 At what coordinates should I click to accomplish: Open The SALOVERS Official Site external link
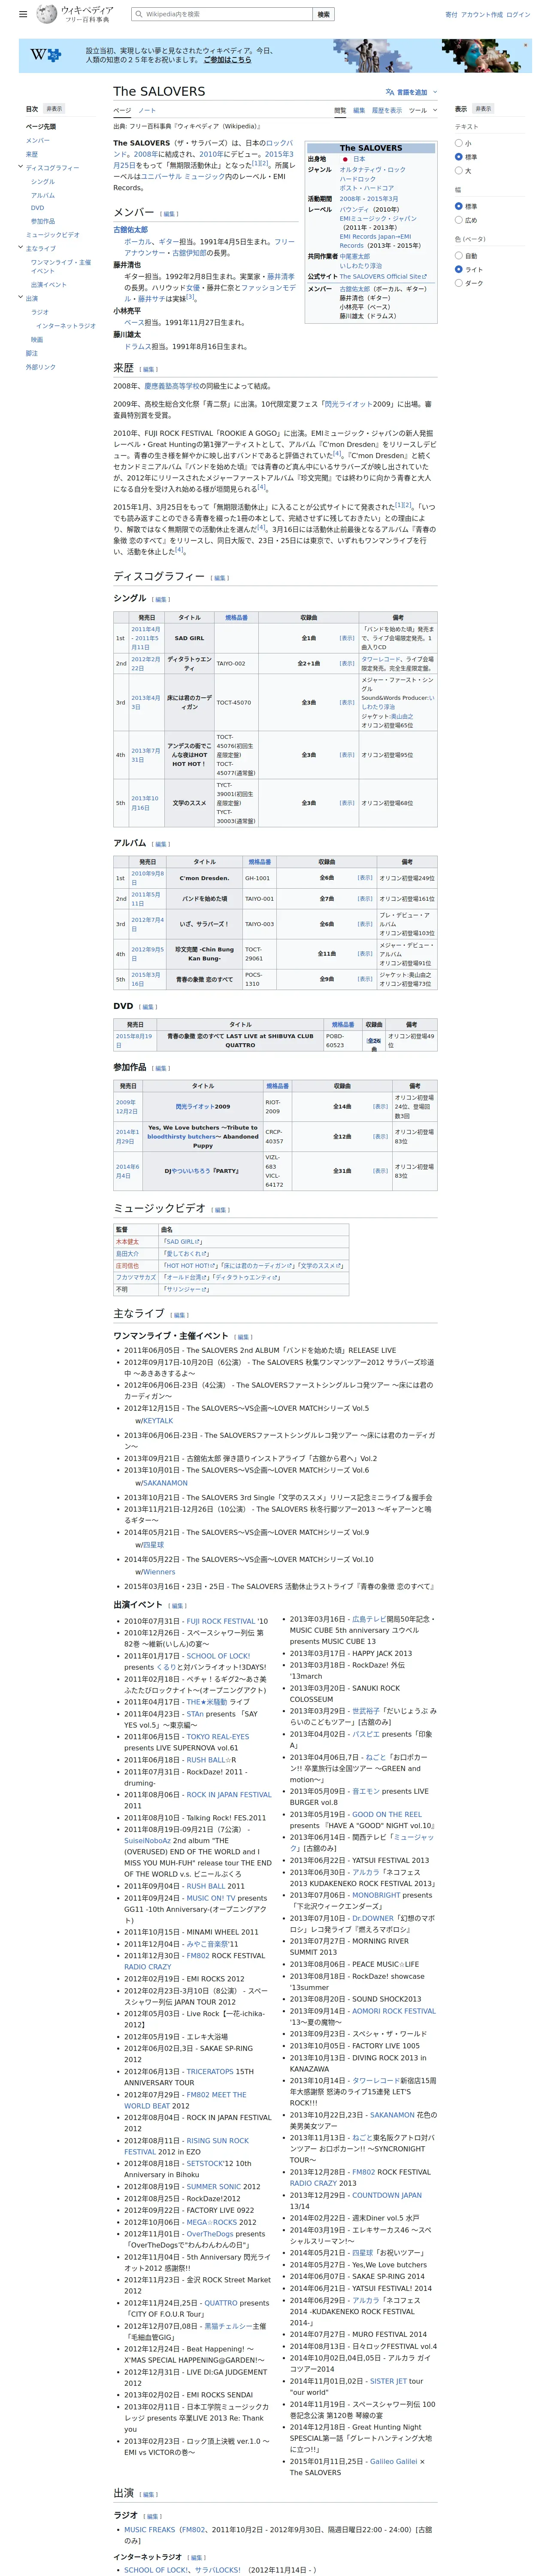(x=383, y=276)
